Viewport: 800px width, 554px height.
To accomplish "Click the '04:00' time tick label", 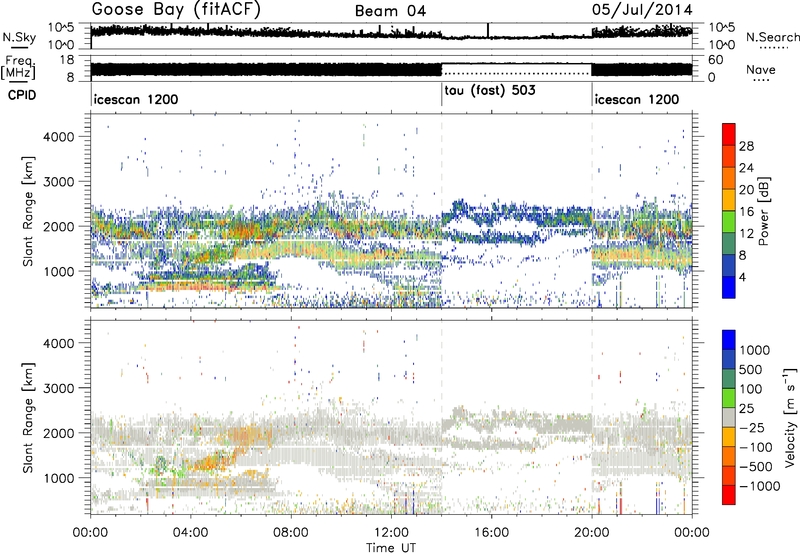I will coord(191,533).
